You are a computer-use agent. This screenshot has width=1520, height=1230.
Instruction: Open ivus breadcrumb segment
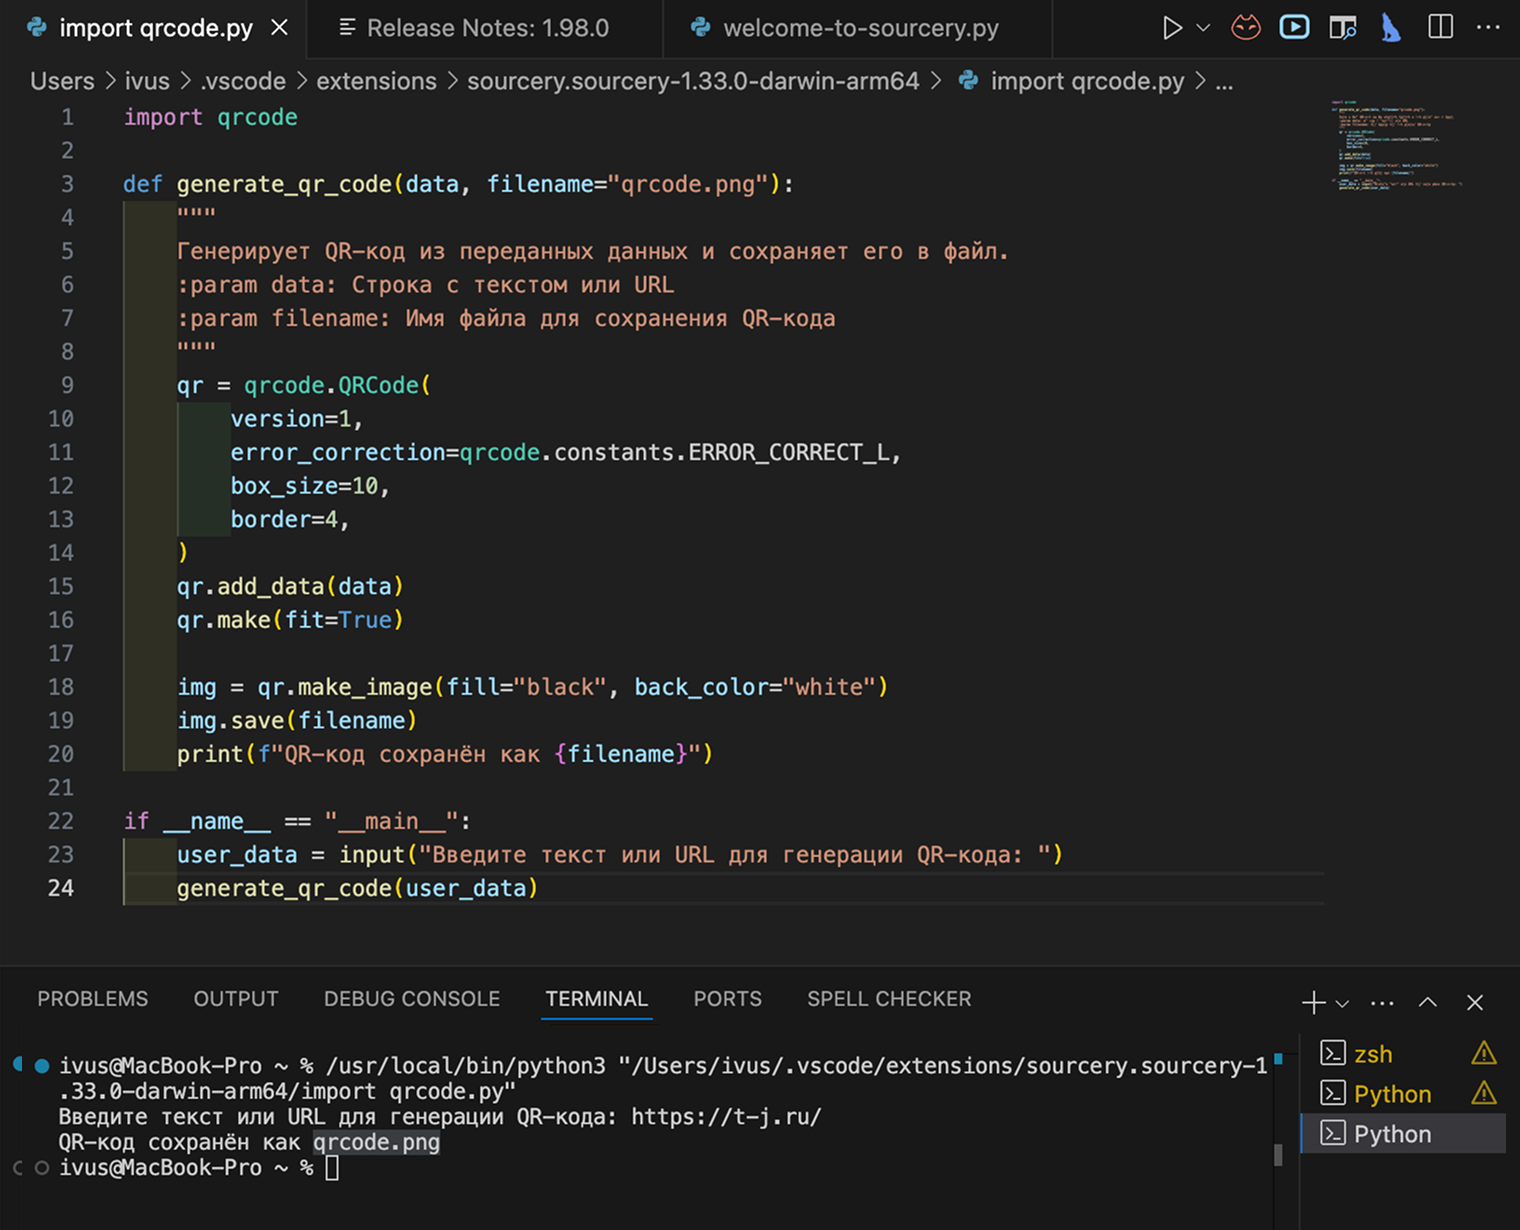point(147,81)
